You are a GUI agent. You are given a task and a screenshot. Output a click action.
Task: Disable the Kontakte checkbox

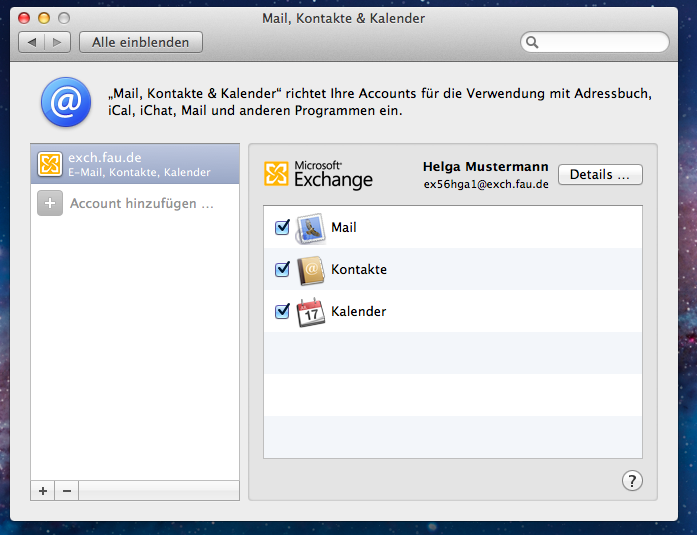(282, 270)
